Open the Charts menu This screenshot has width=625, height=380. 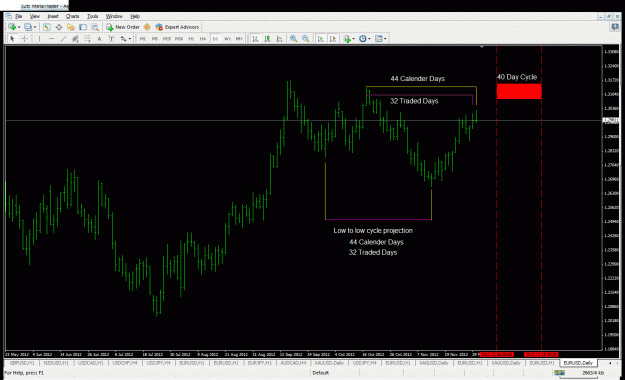(x=73, y=16)
